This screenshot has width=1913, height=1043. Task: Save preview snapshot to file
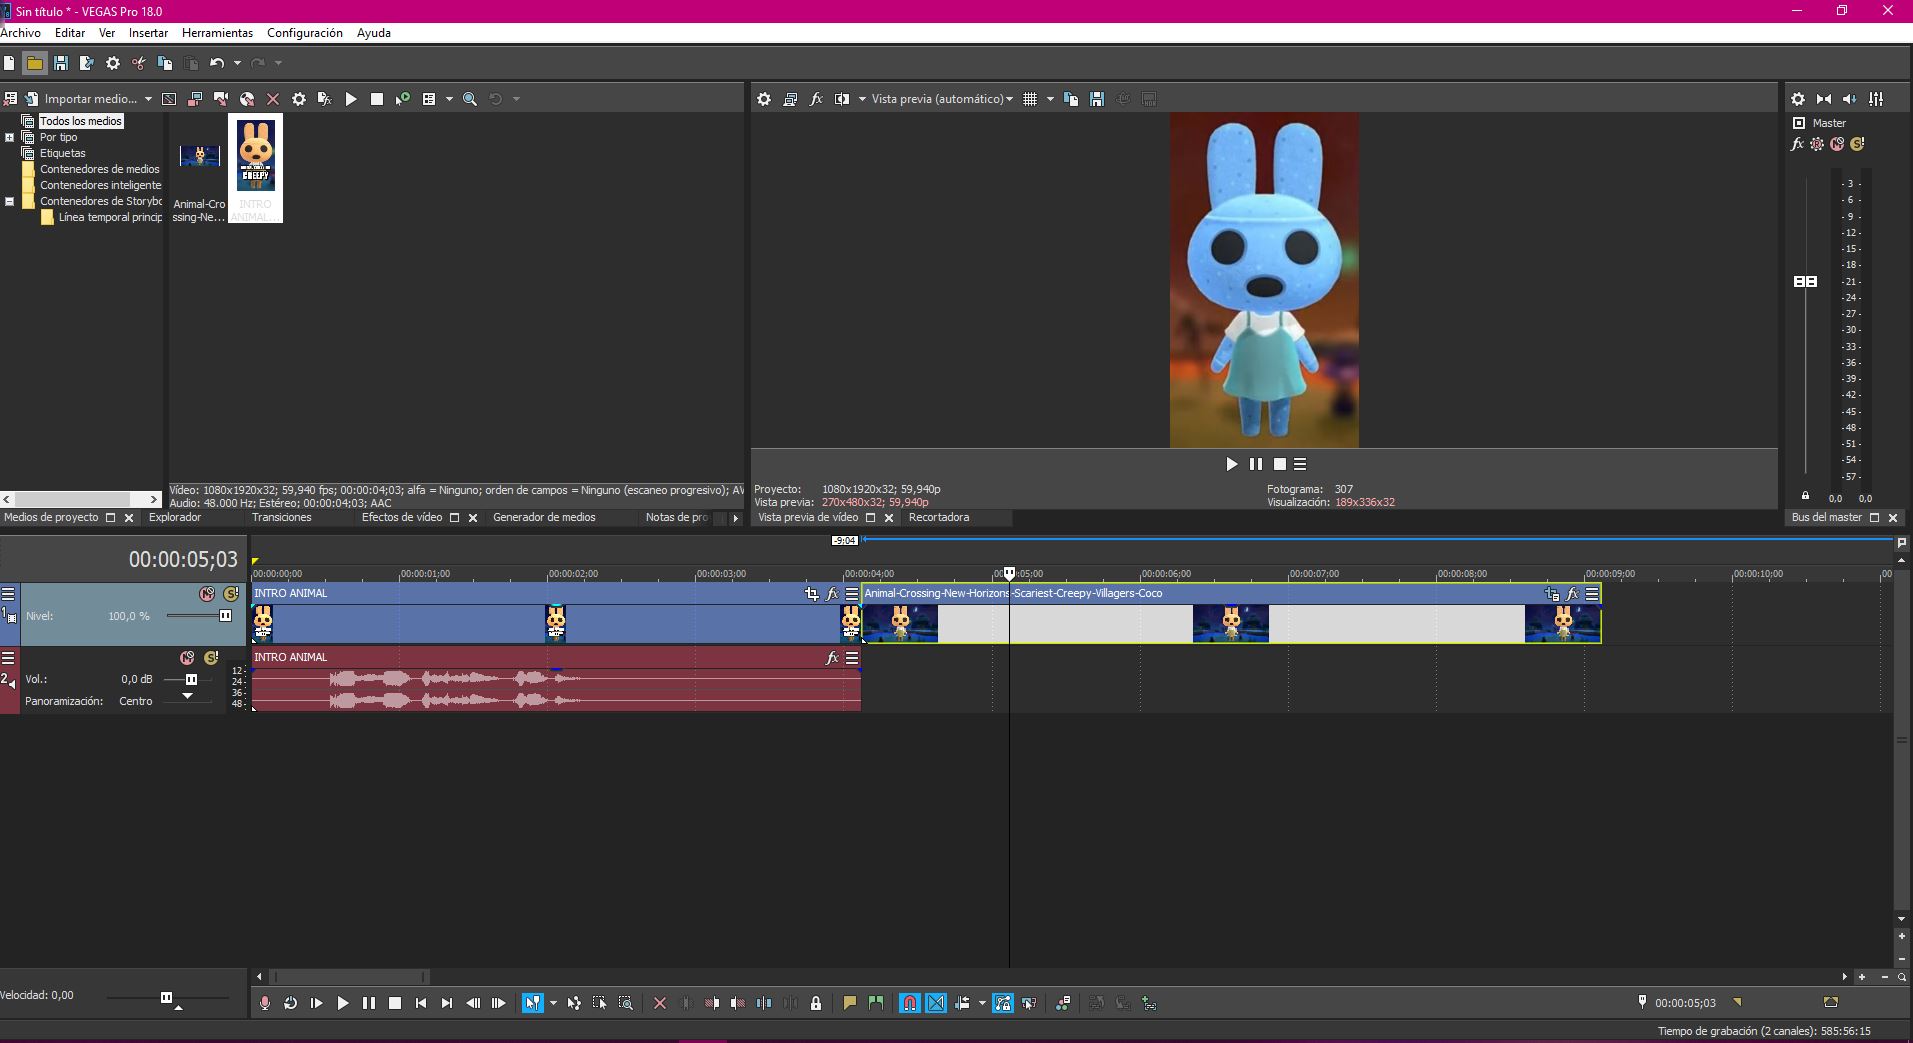[x=1097, y=99]
